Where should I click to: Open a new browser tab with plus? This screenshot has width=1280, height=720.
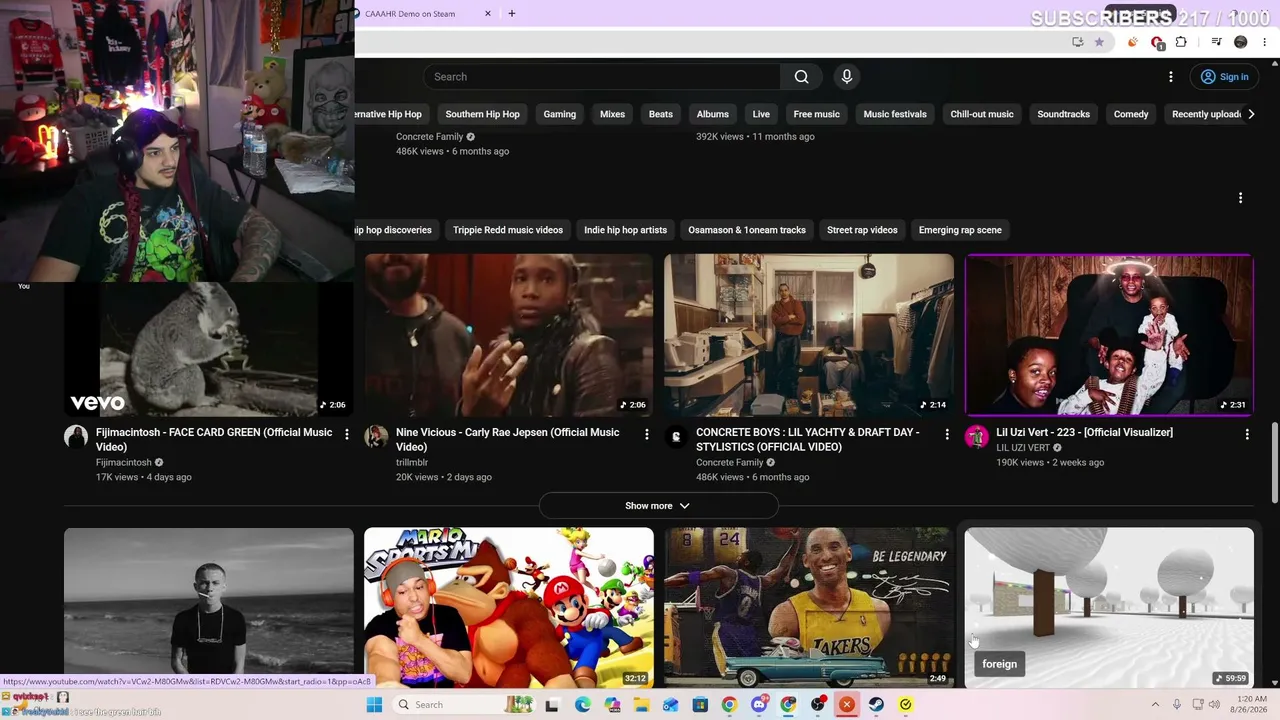pyautogui.click(x=512, y=14)
